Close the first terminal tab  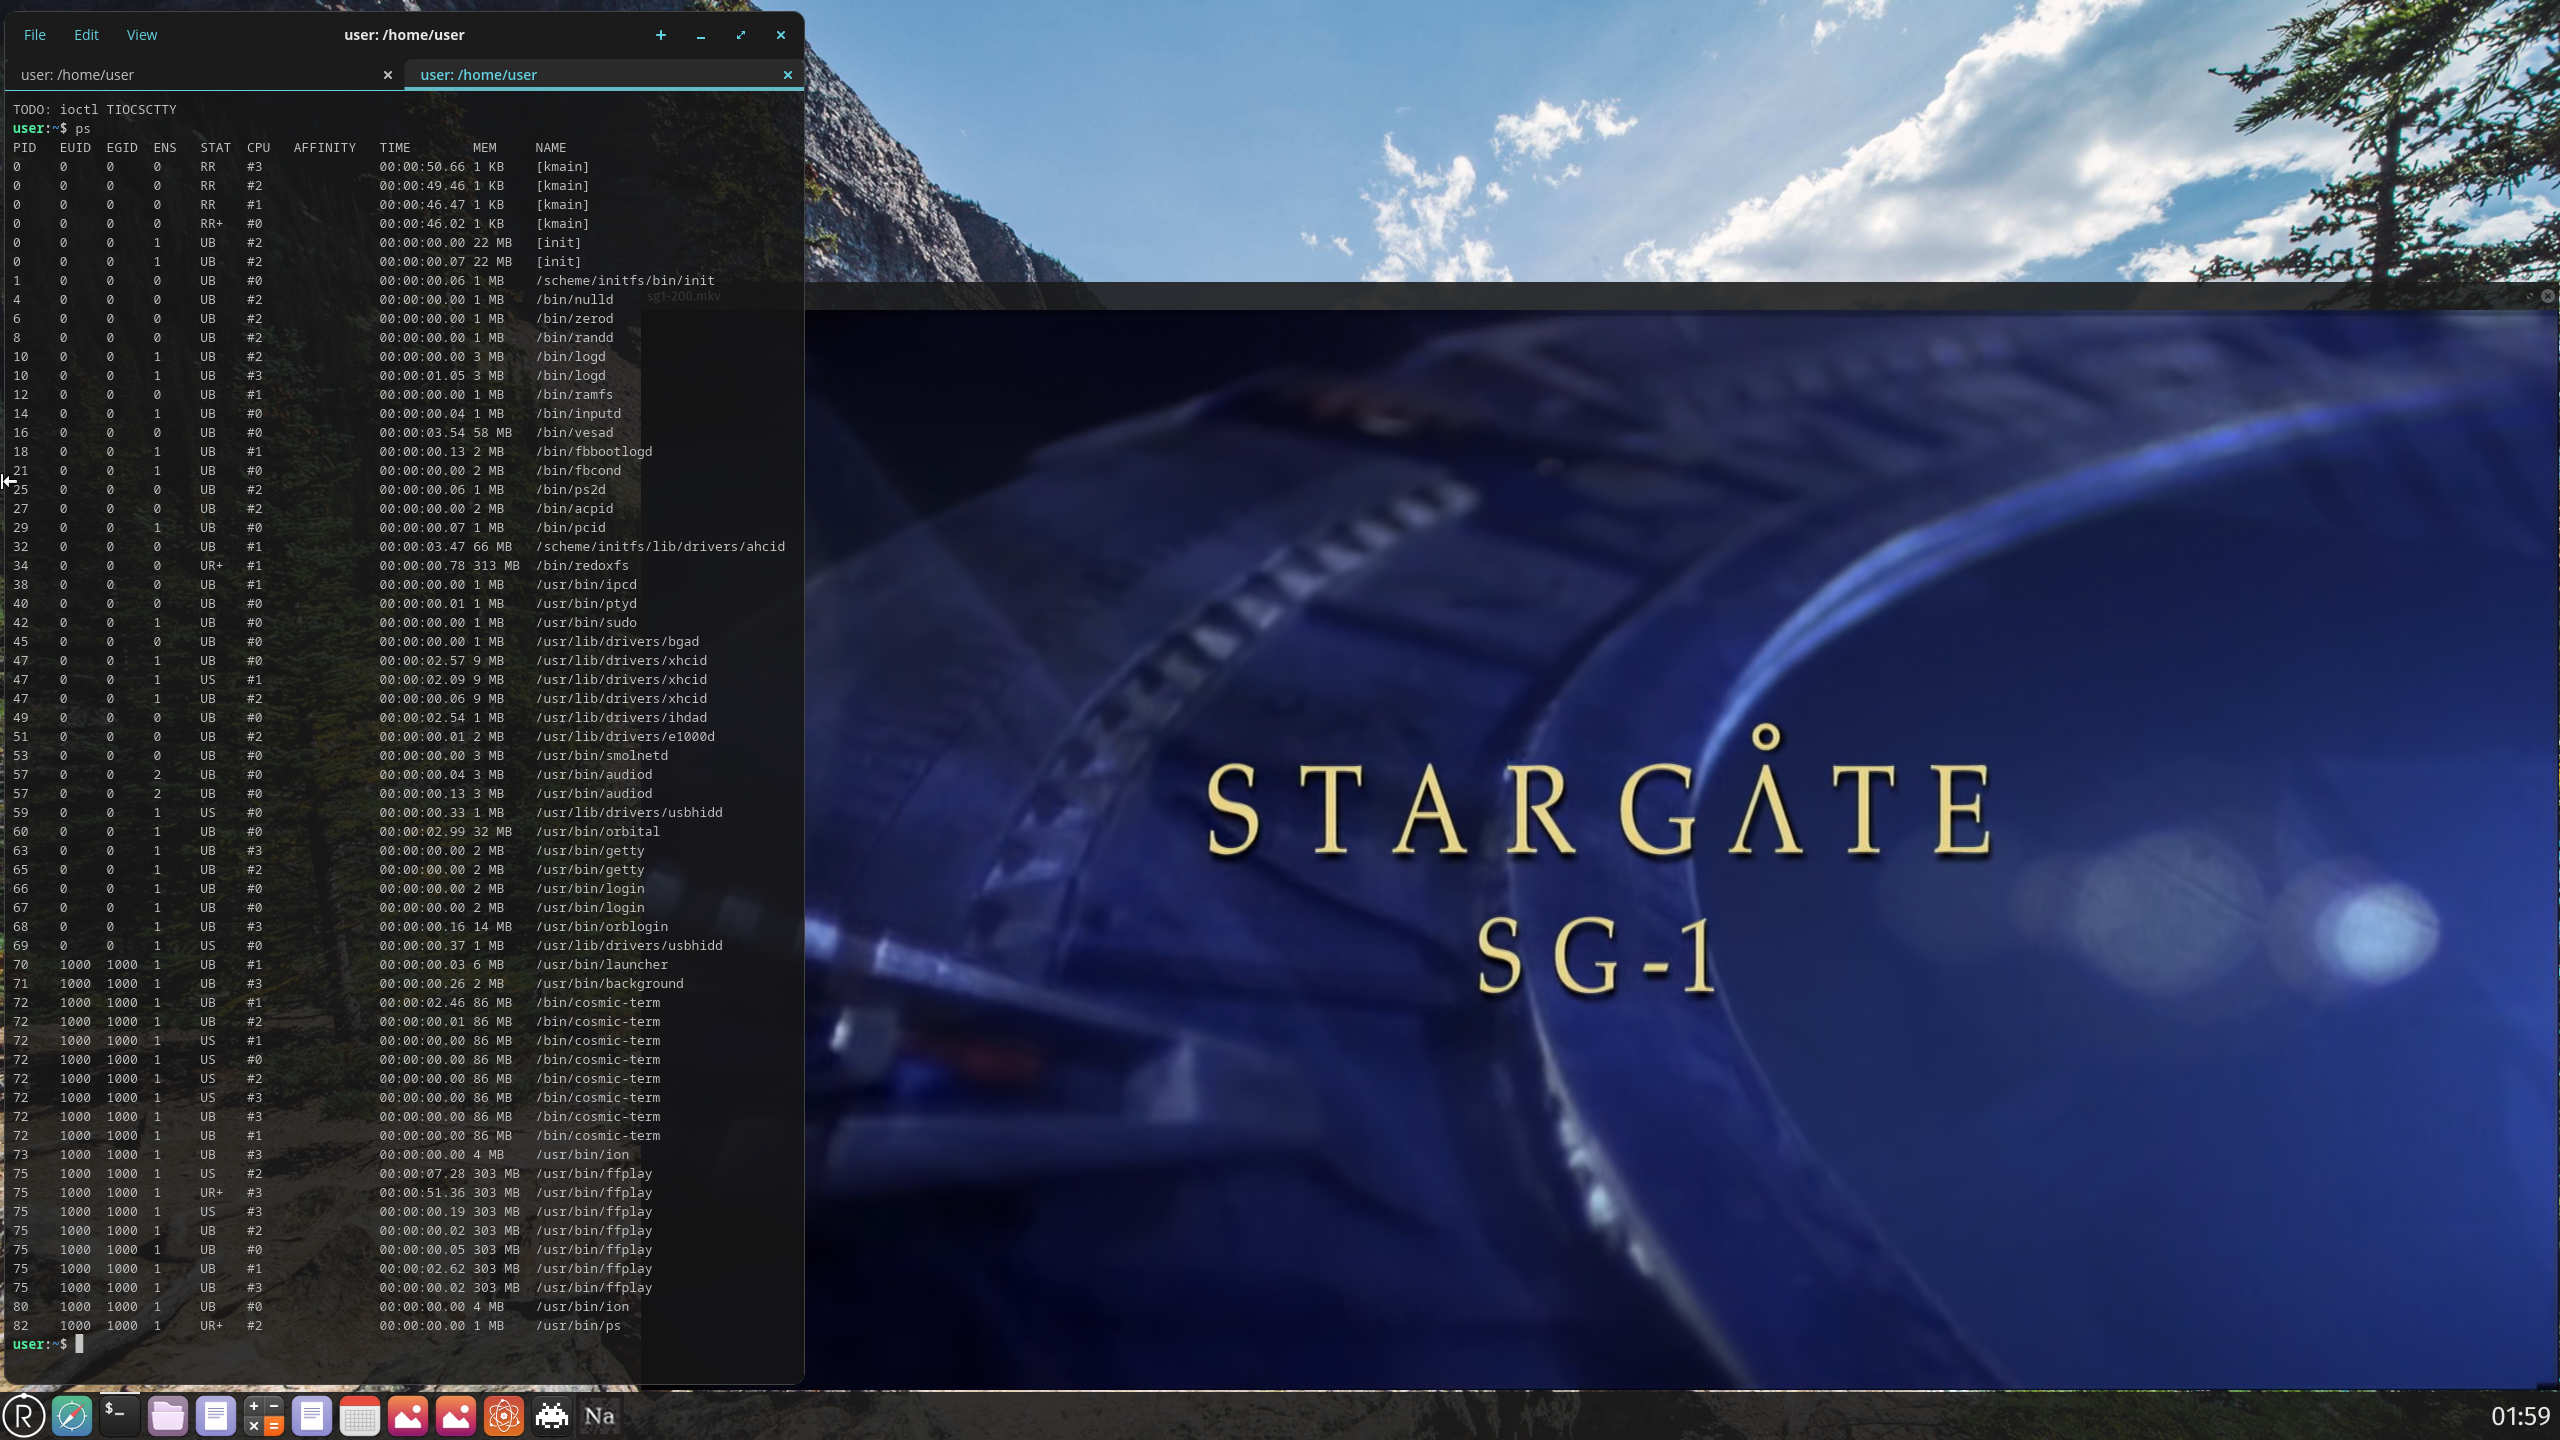point(388,75)
